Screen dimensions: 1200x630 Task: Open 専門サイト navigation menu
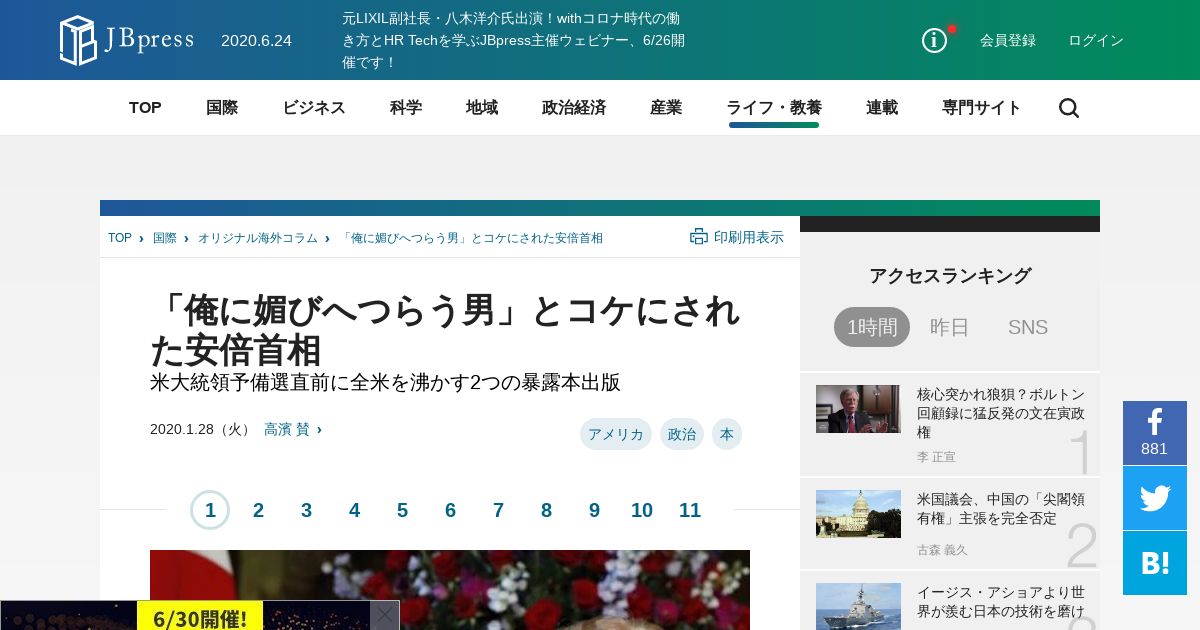click(x=982, y=108)
